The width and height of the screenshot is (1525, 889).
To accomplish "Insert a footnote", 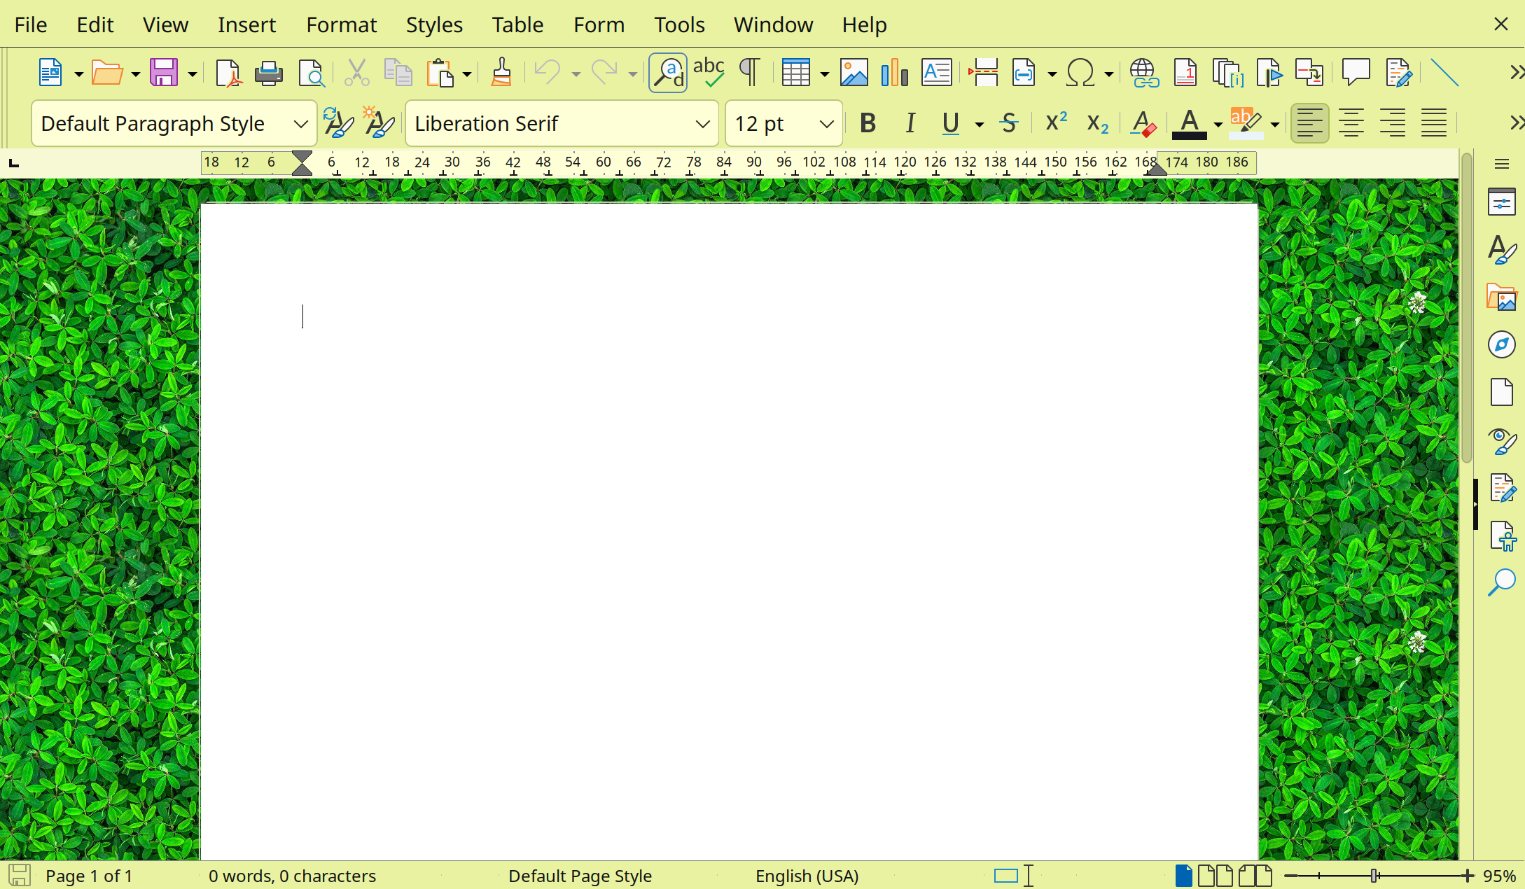I will [x=1185, y=72].
